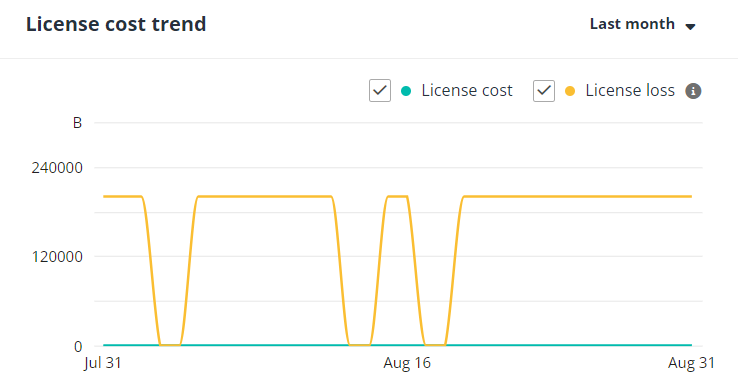Image resolution: width=738 pixels, height=380 pixels.
Task: Click the Aug 16 date label
Action: pos(407,363)
